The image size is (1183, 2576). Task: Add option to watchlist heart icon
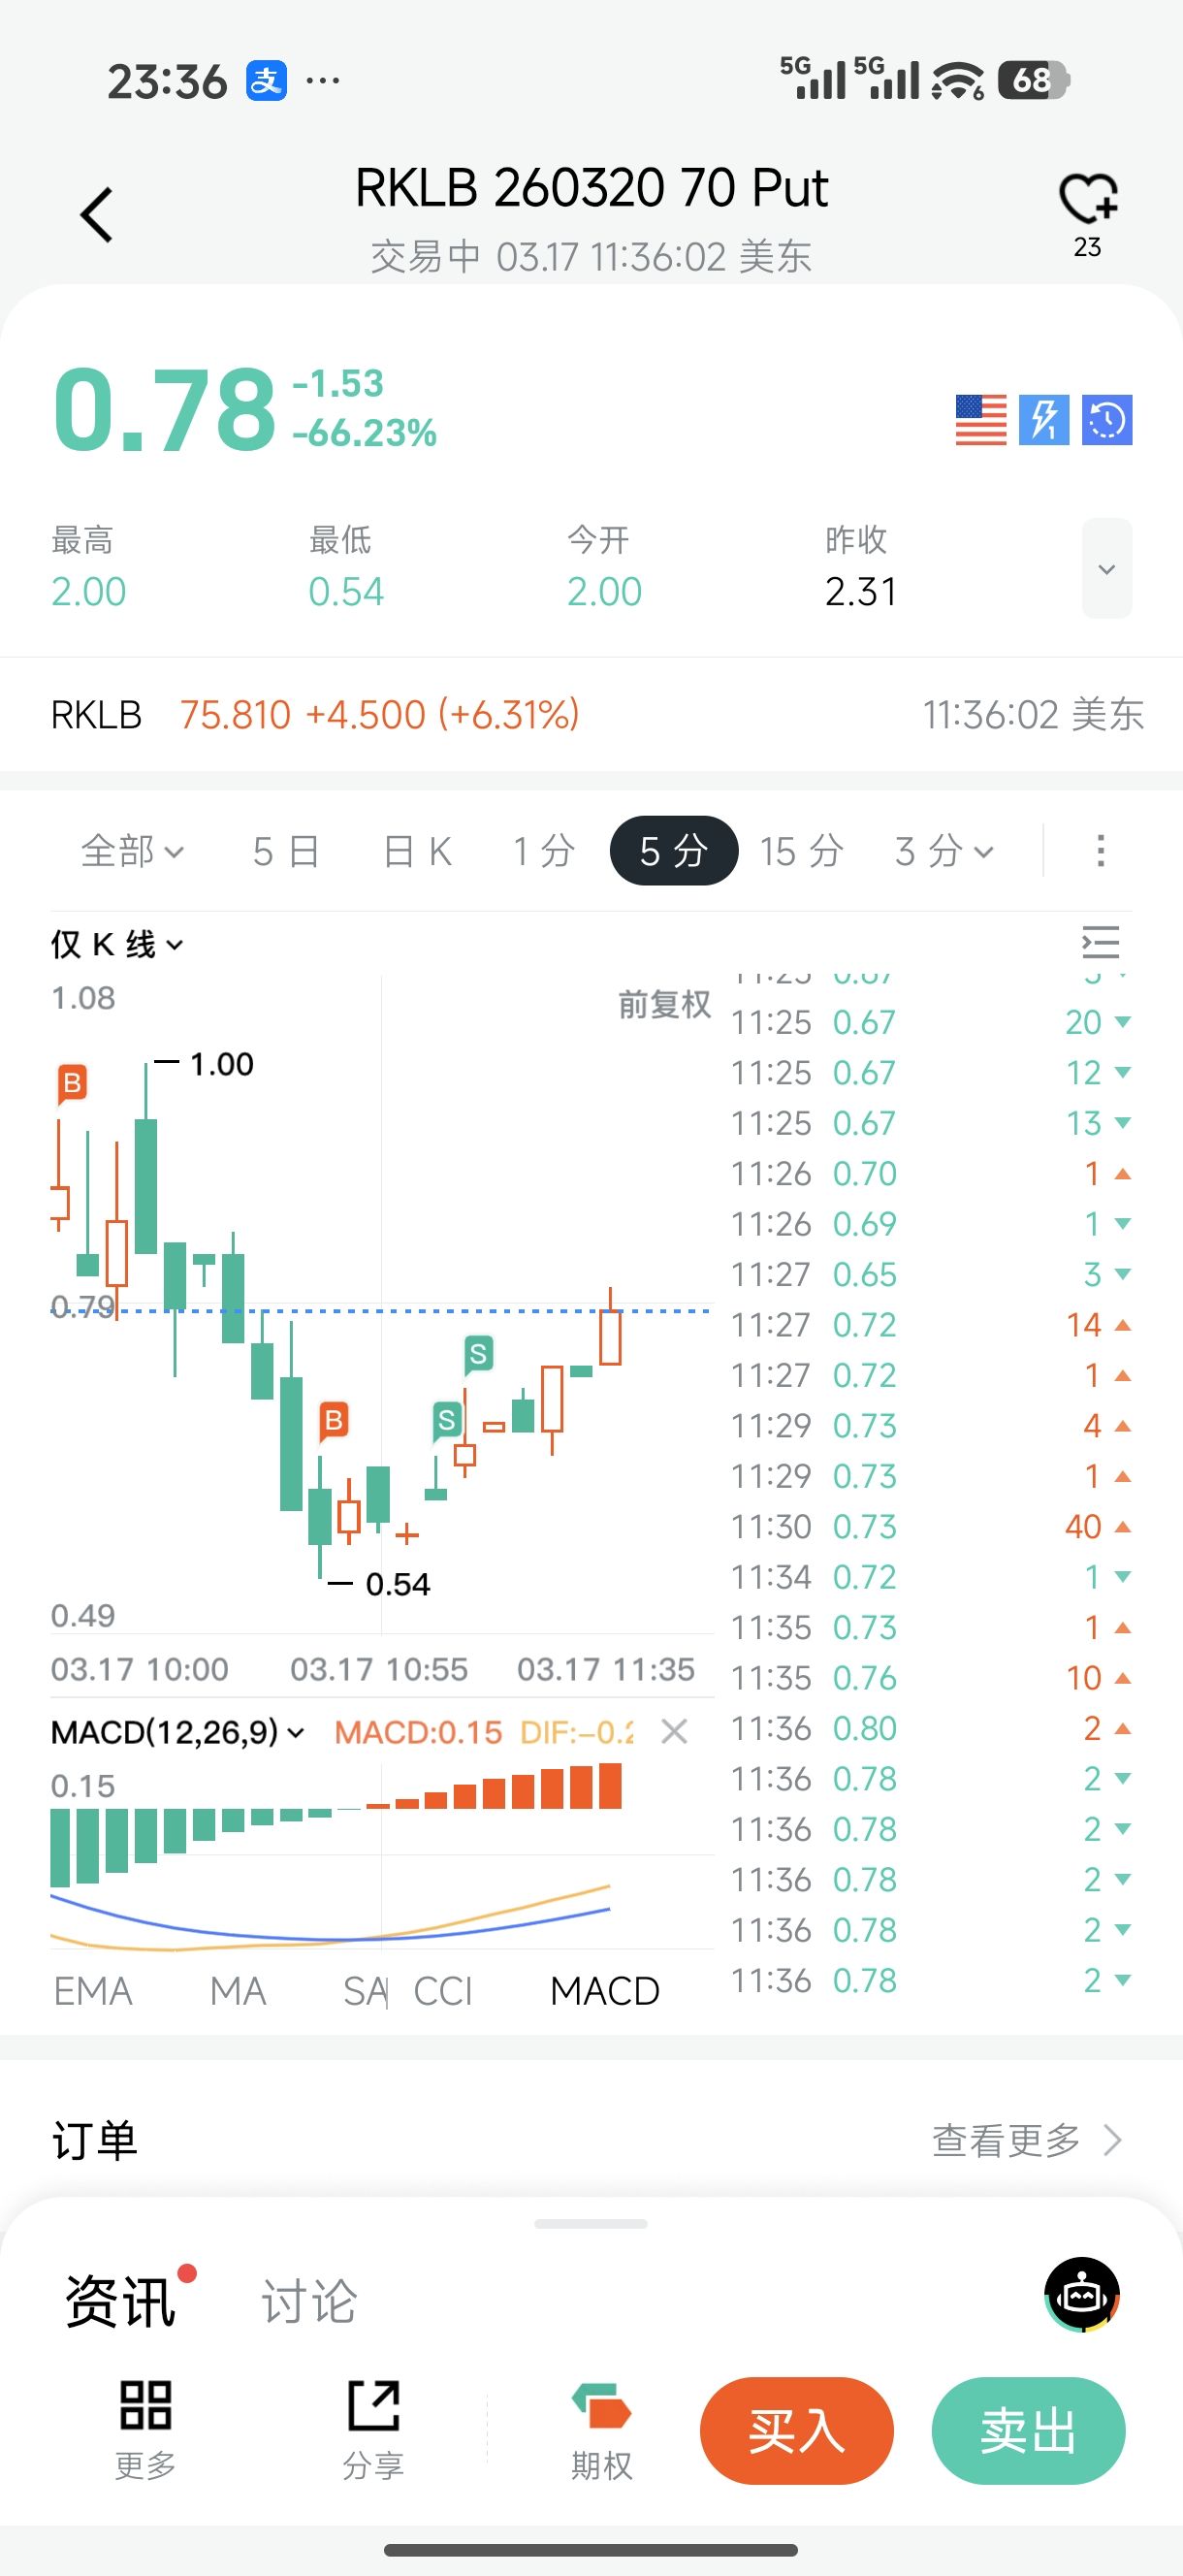point(1087,199)
